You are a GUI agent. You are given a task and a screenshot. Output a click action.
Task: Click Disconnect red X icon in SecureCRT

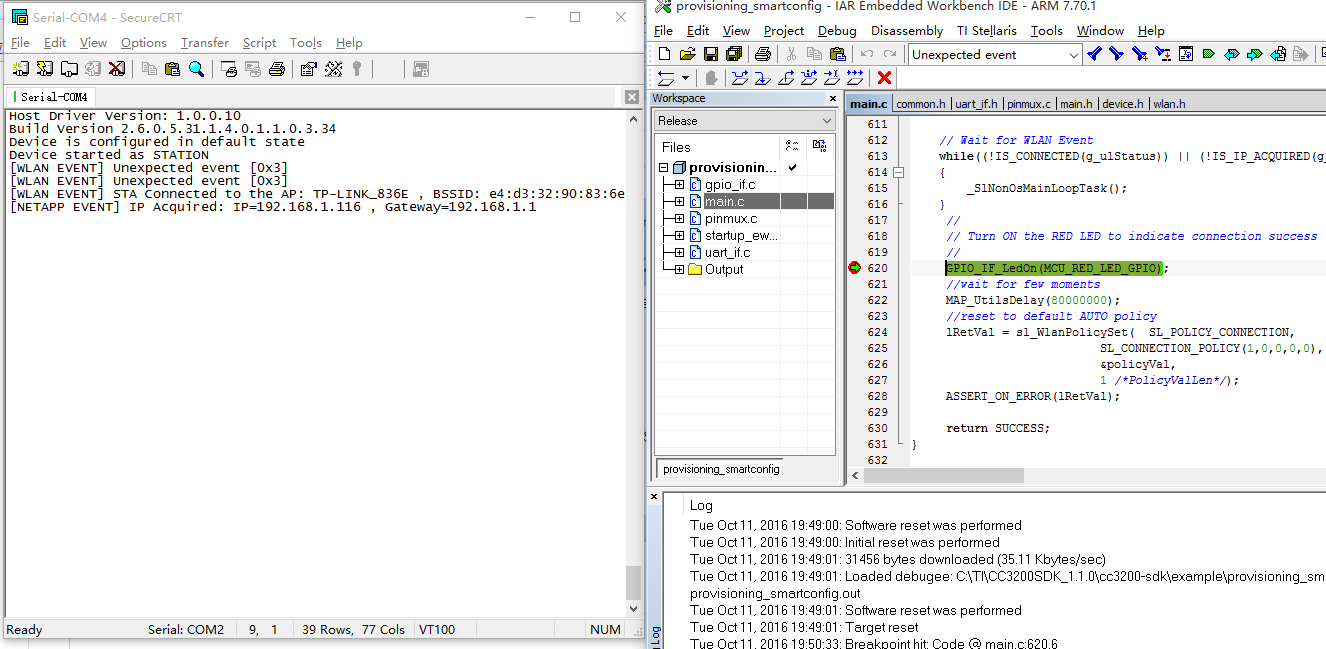pos(117,69)
